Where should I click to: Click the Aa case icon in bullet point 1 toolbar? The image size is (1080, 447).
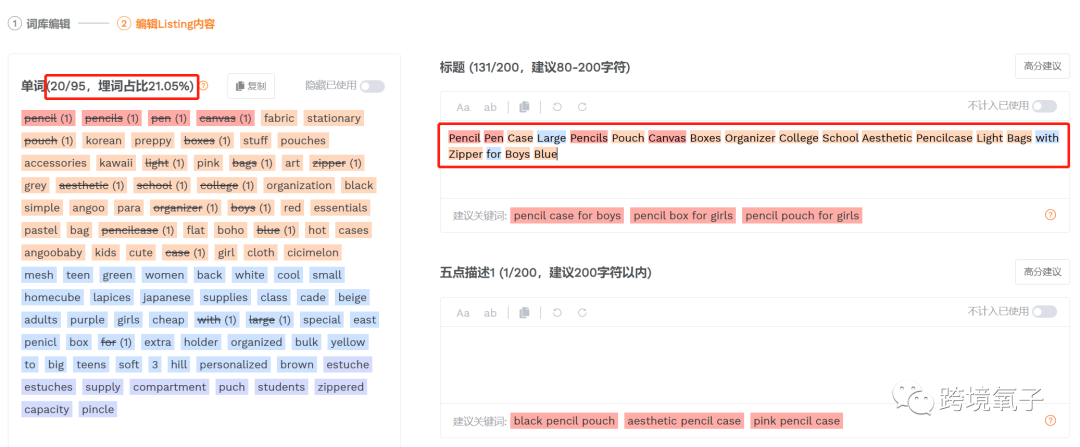click(463, 313)
